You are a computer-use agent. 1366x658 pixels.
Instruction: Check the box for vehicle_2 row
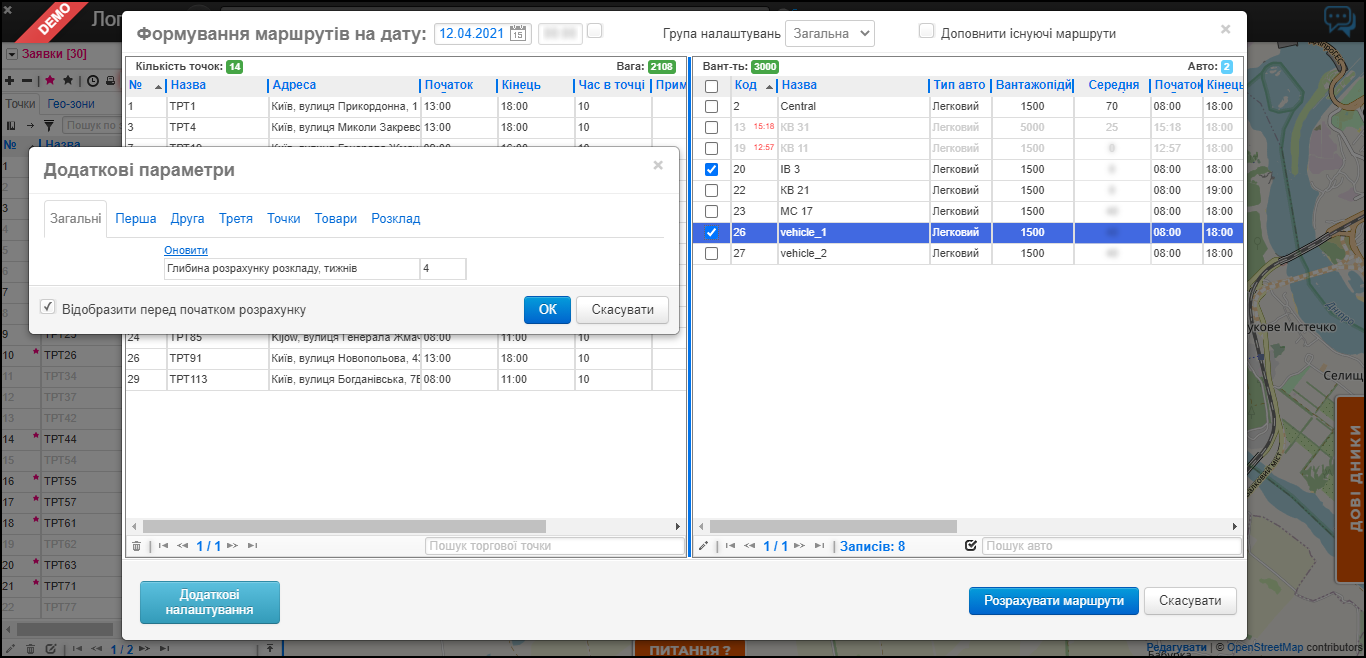pos(711,254)
